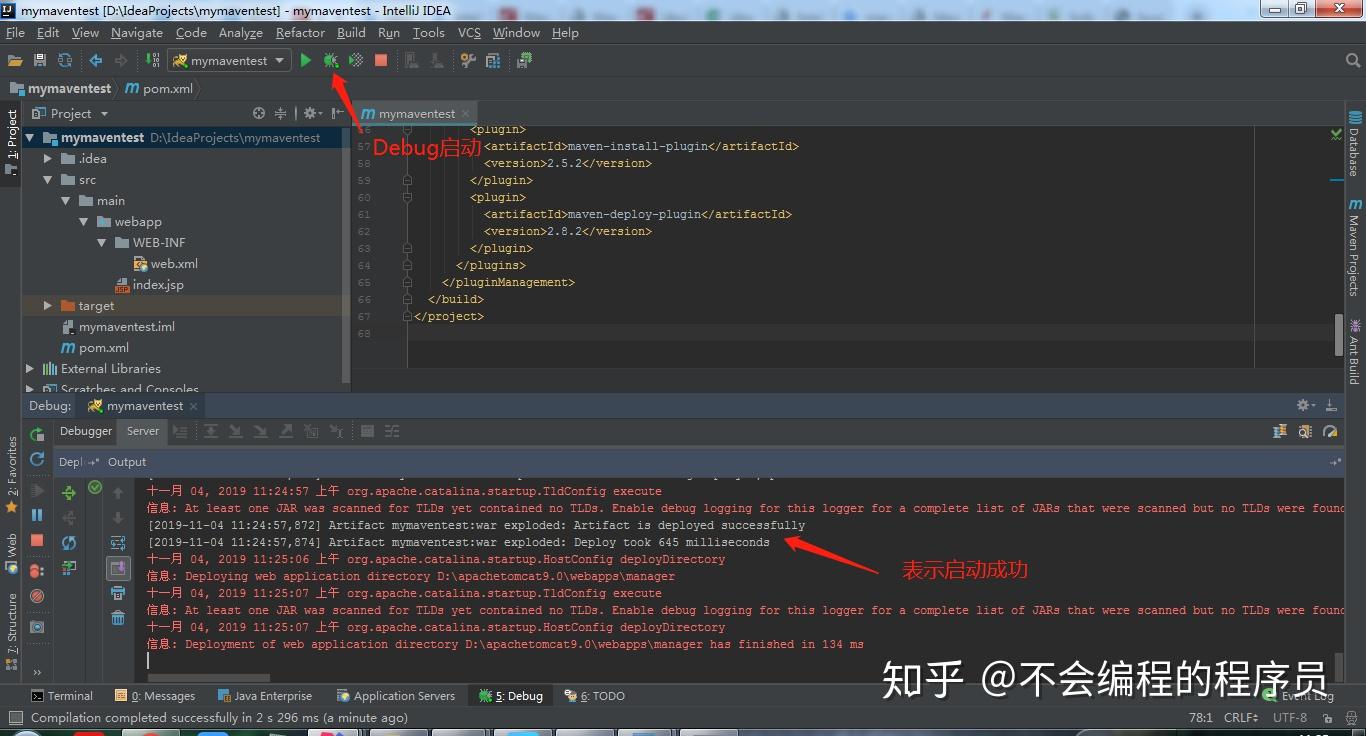Expand the target folder

coord(47,306)
